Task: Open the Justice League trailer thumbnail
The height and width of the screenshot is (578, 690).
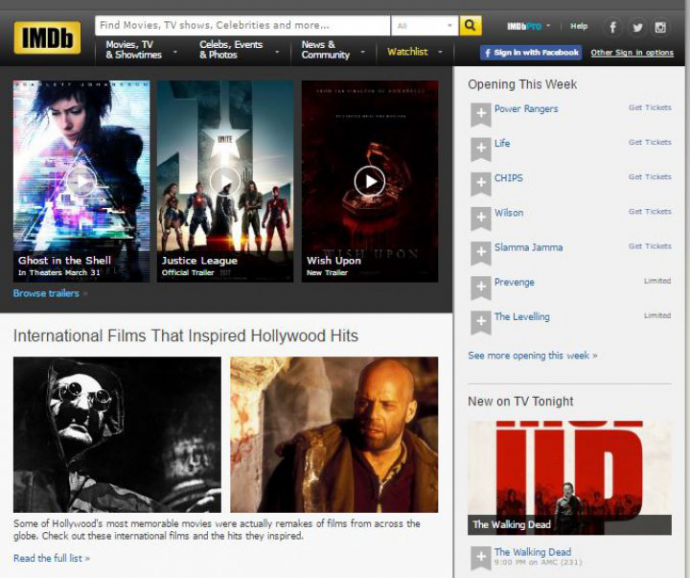Action: pyautogui.click(x=225, y=180)
